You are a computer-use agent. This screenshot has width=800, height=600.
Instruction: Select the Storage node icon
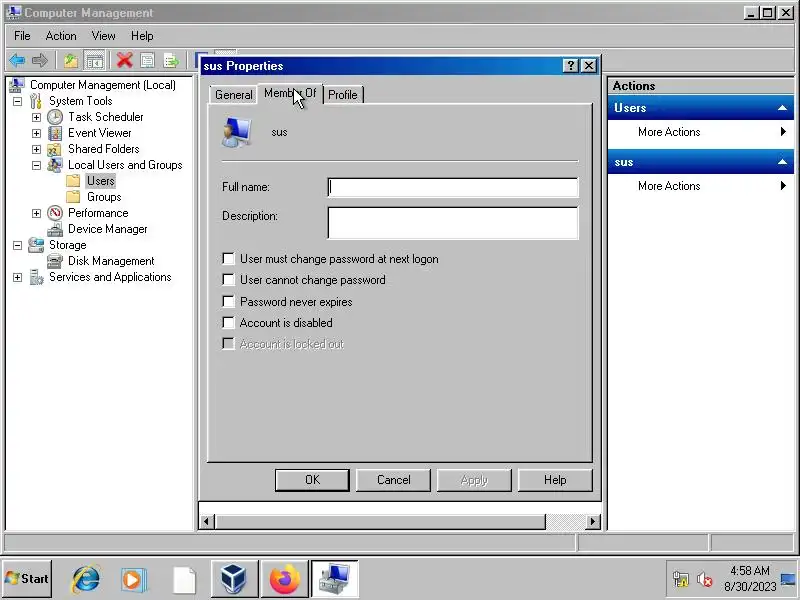[x=36, y=245]
